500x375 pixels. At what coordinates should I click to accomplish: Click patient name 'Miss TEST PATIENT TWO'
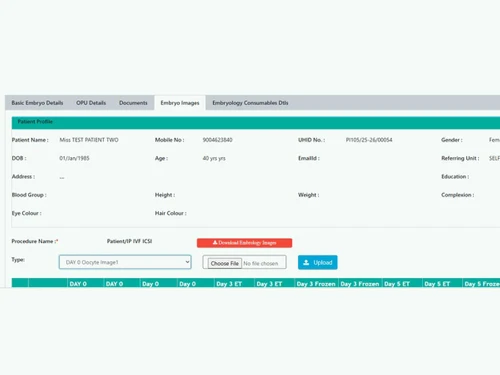[x=89, y=140]
